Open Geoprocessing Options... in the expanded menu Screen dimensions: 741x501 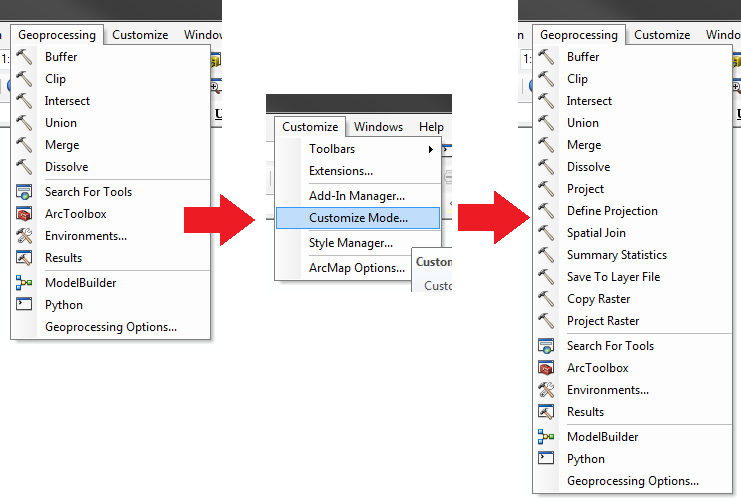click(x=632, y=481)
